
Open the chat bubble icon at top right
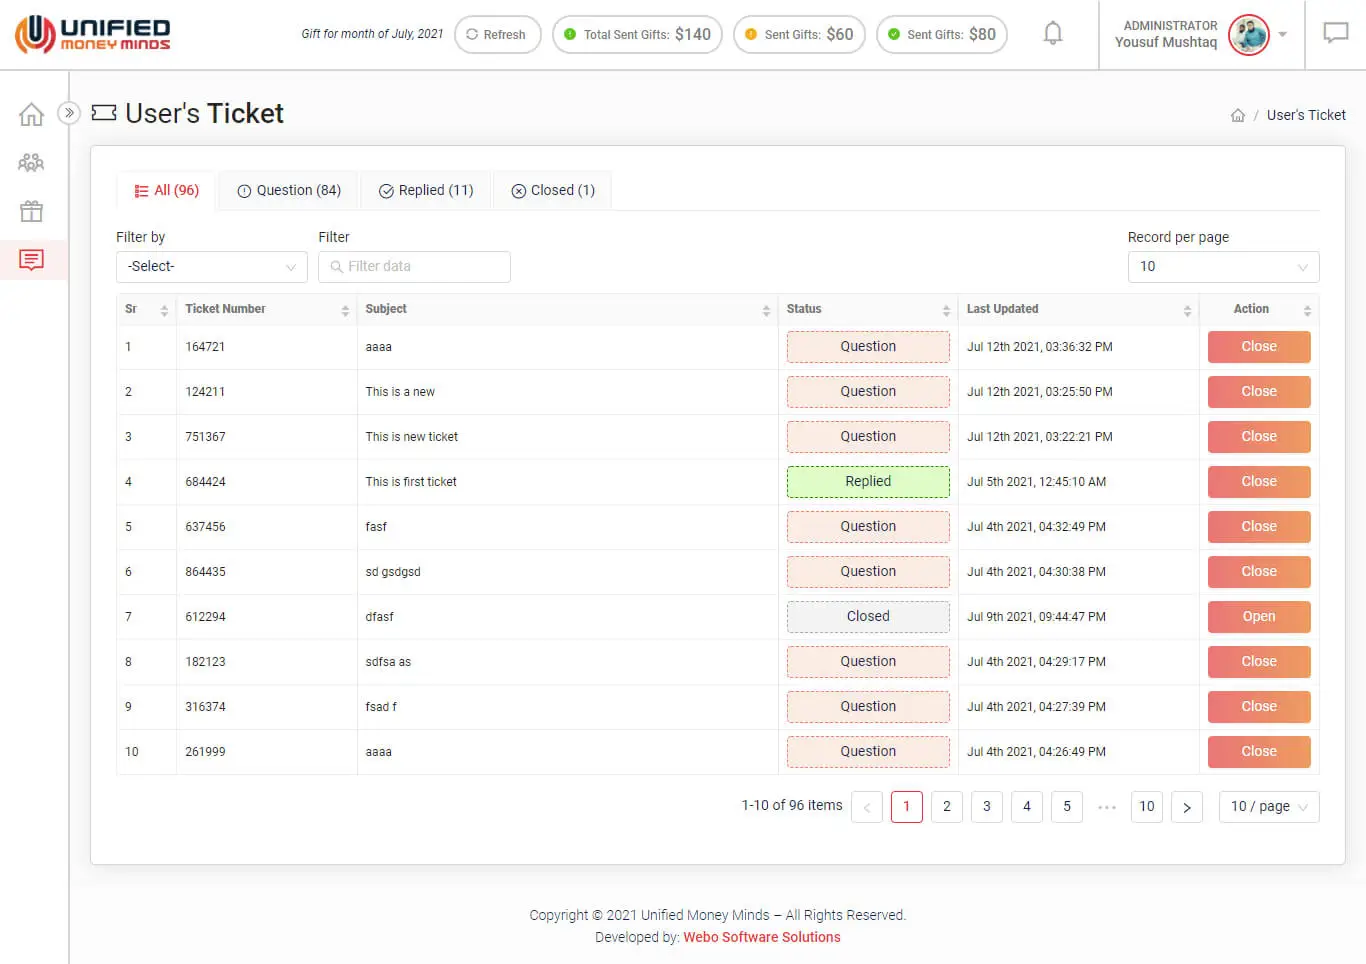point(1335,34)
